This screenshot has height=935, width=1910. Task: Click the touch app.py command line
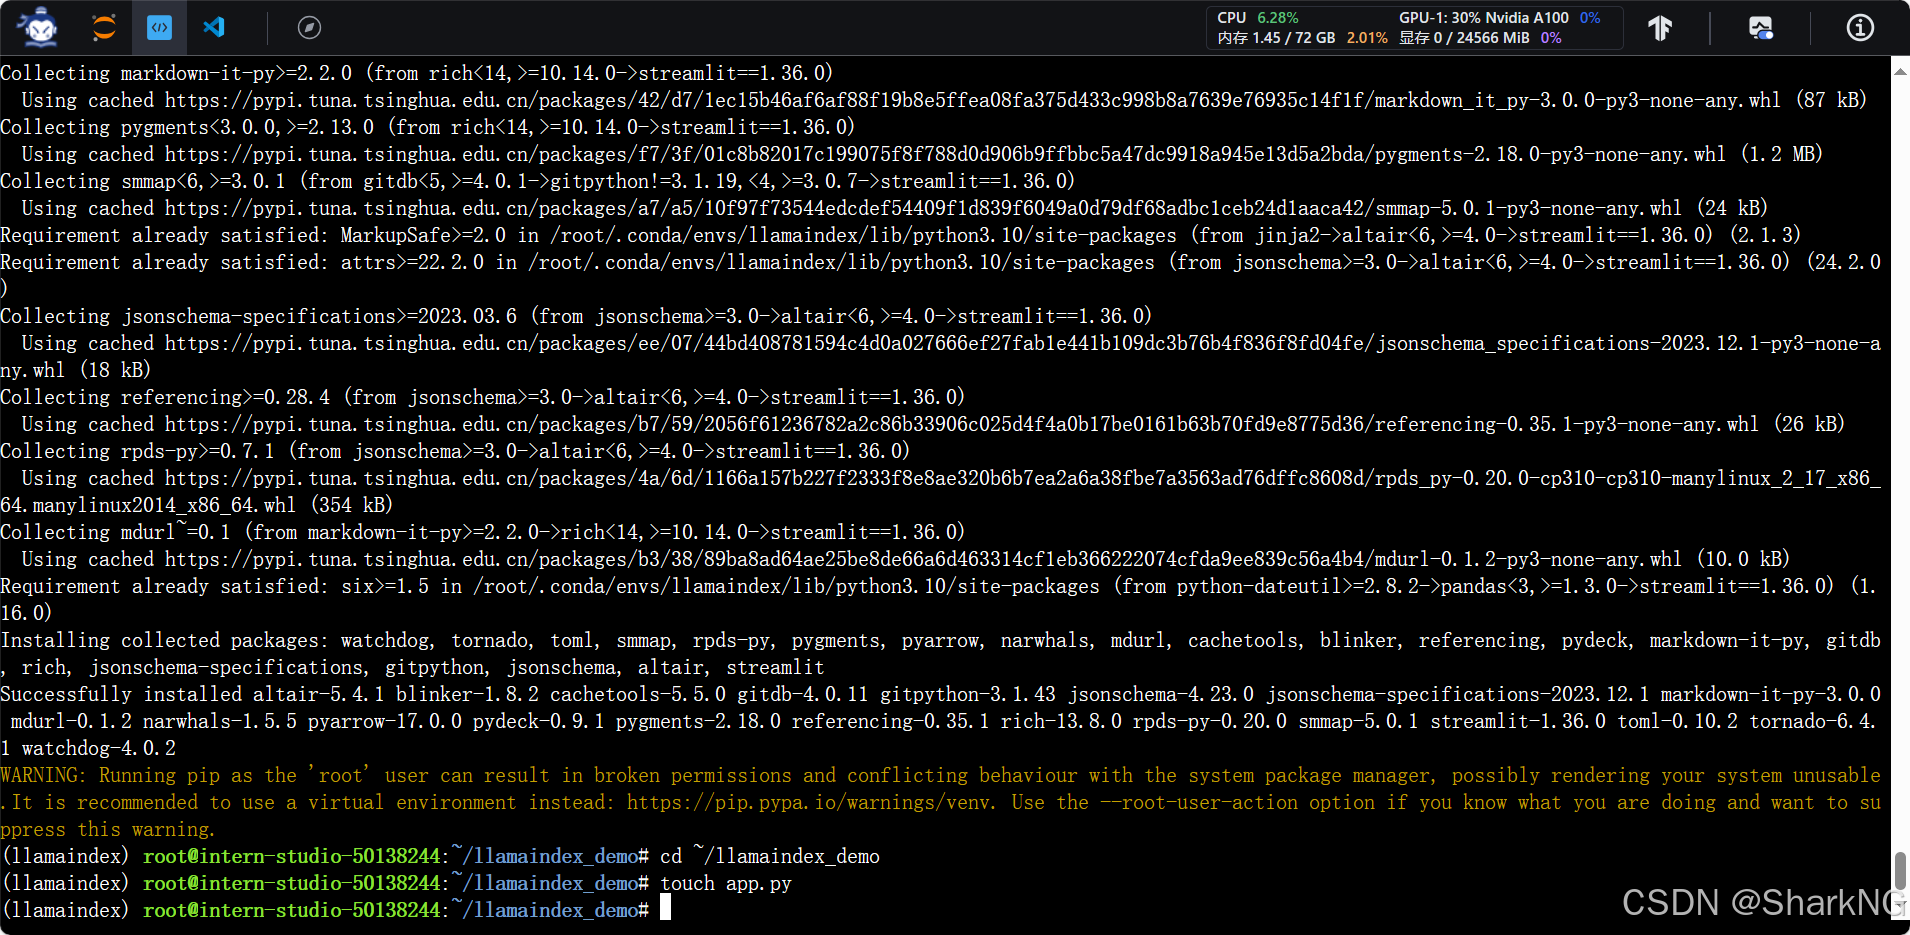[725, 883]
